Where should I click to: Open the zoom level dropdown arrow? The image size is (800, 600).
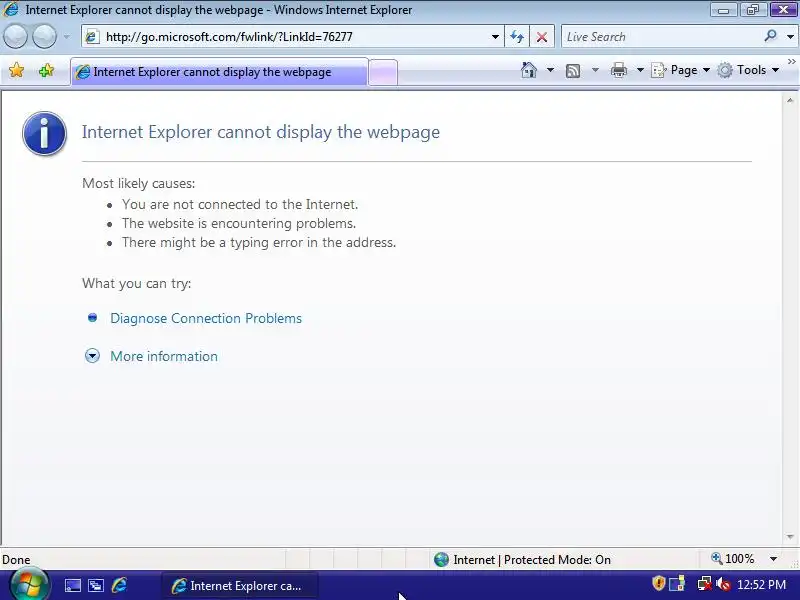[773, 559]
